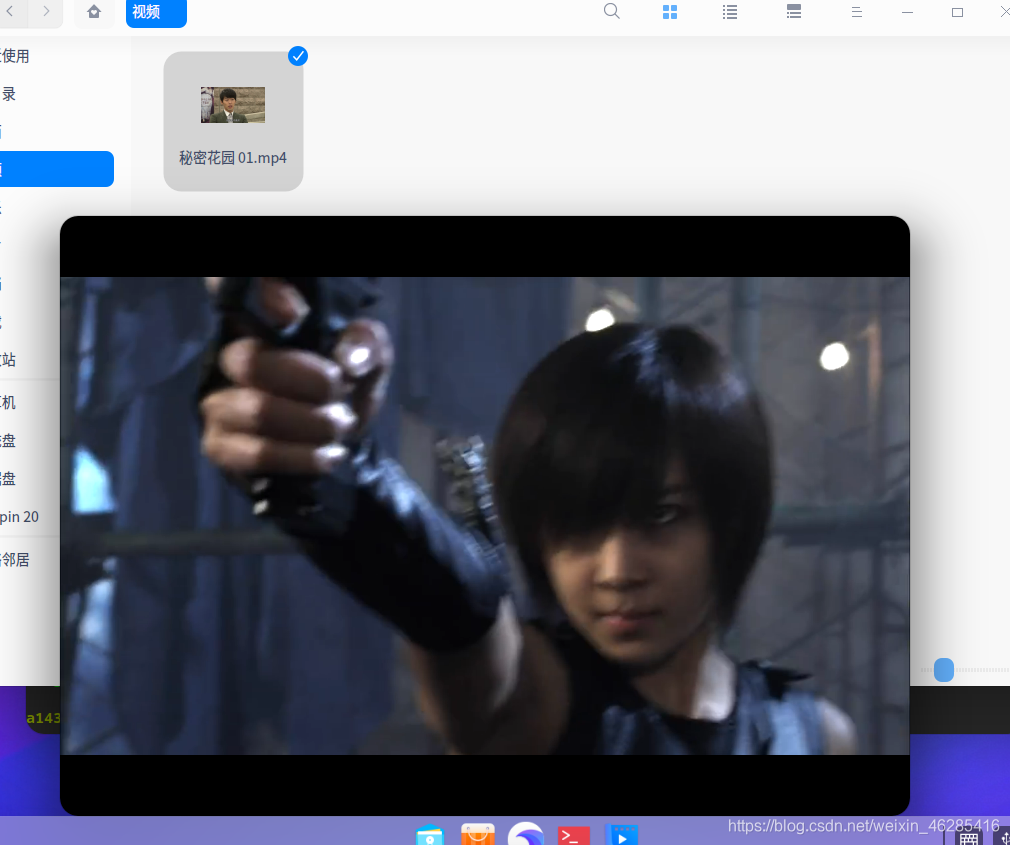Maximize the file manager window
Image resolution: width=1010 pixels, height=845 pixels.
point(957,12)
